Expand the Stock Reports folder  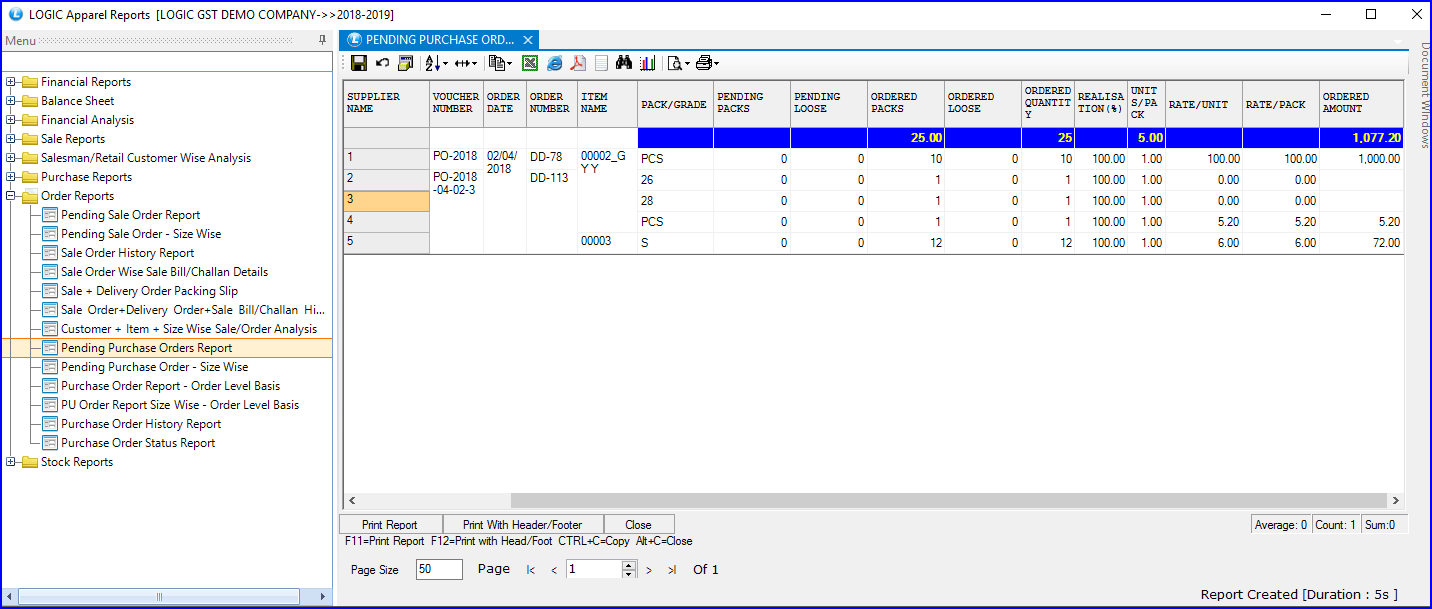tap(9, 461)
